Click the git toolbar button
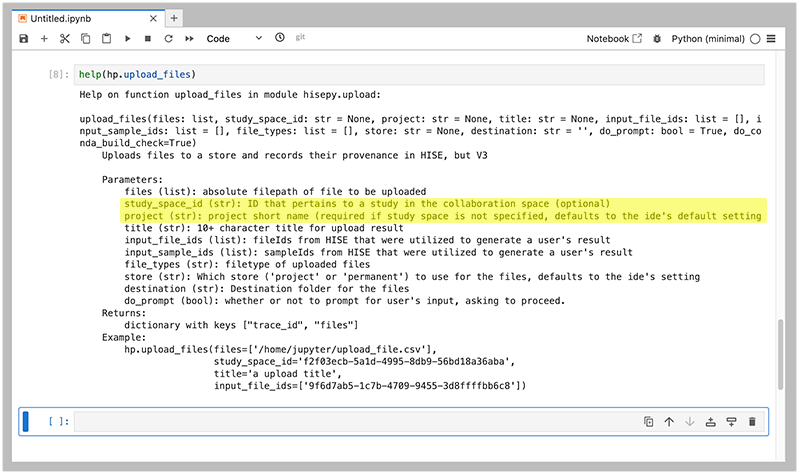 pyautogui.click(x=300, y=38)
